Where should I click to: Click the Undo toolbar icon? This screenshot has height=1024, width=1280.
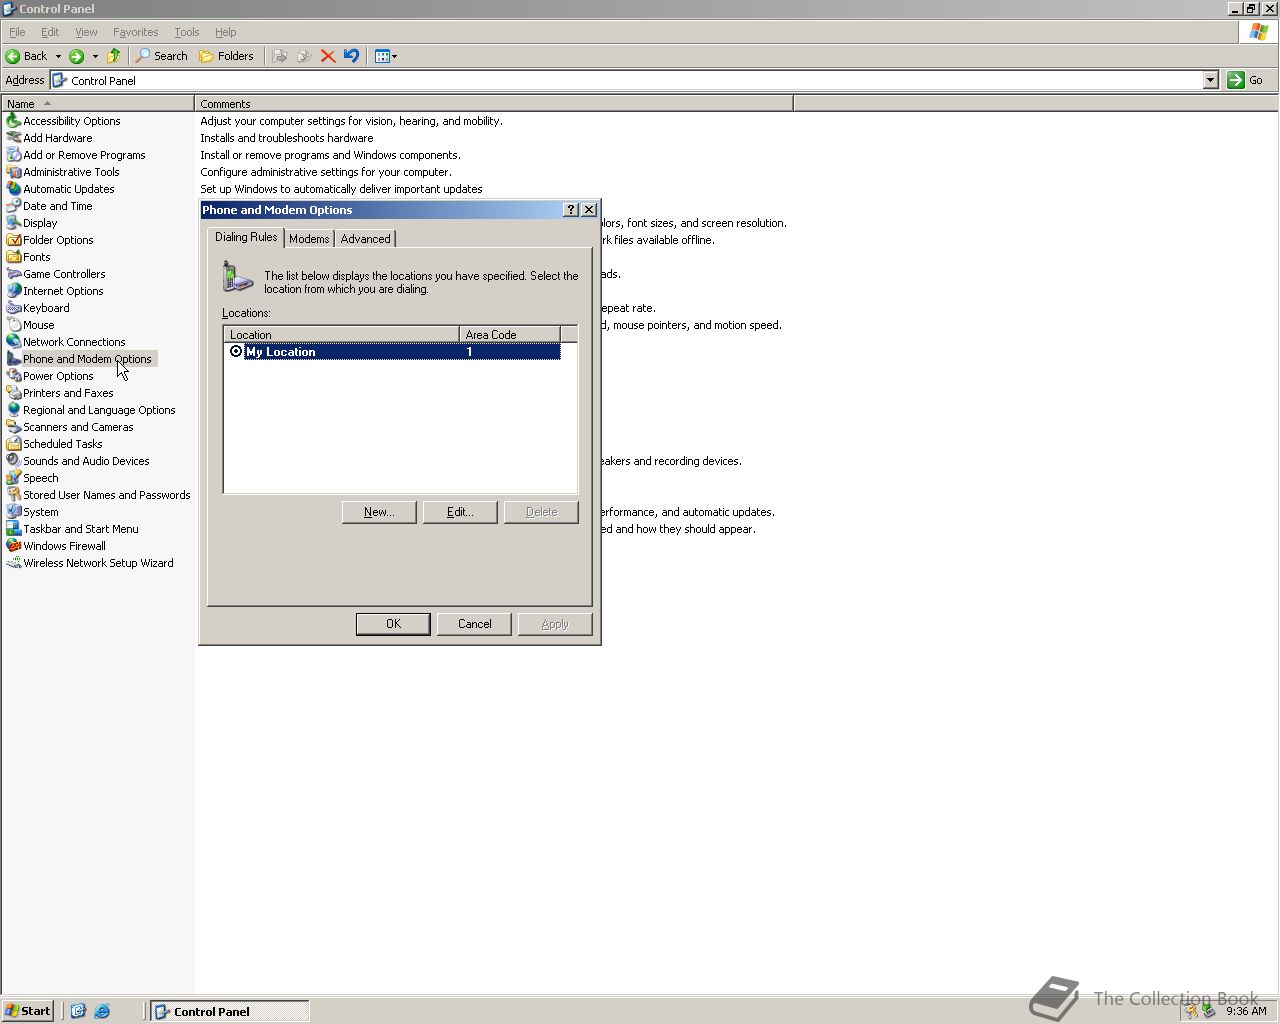[351, 56]
